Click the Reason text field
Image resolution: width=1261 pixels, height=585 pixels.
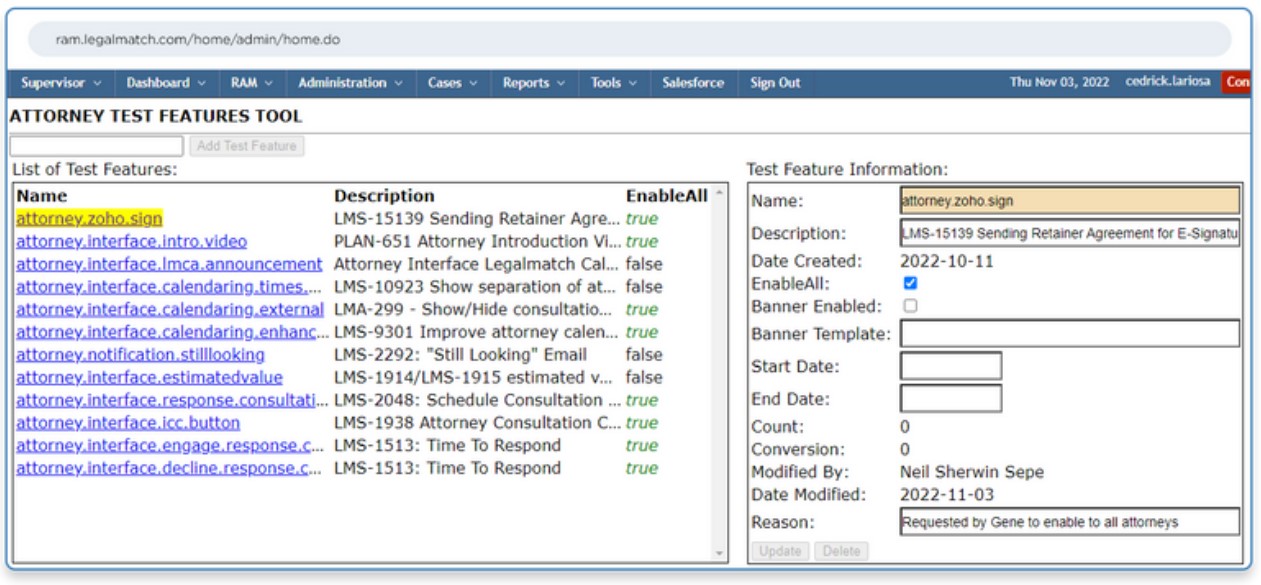coord(1069,522)
